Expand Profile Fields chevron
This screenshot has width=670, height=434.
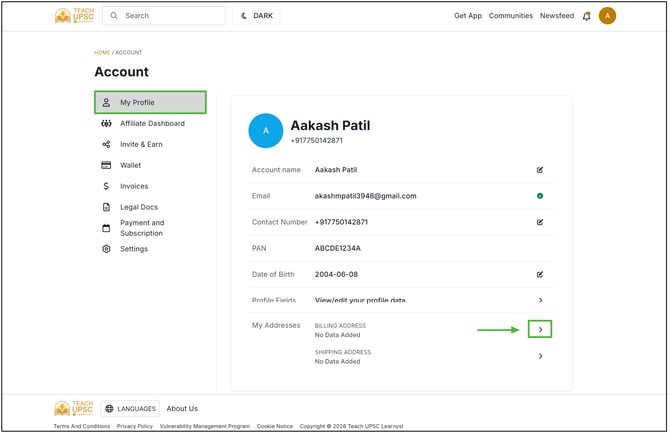pyautogui.click(x=542, y=301)
